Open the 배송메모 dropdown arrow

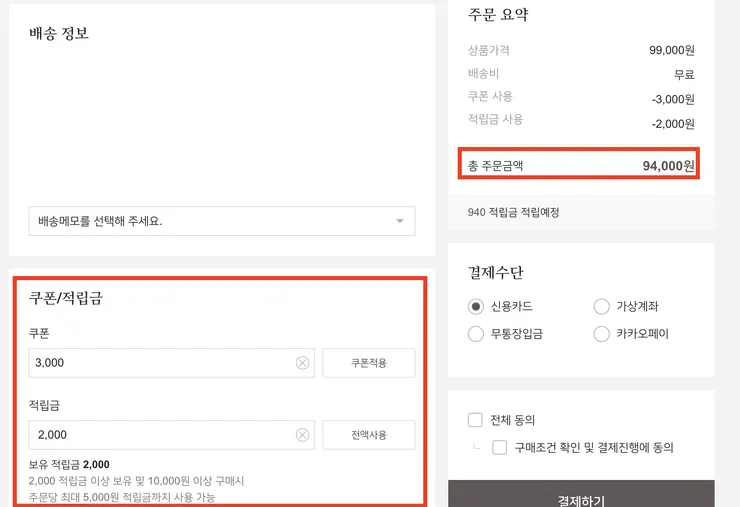pos(400,221)
